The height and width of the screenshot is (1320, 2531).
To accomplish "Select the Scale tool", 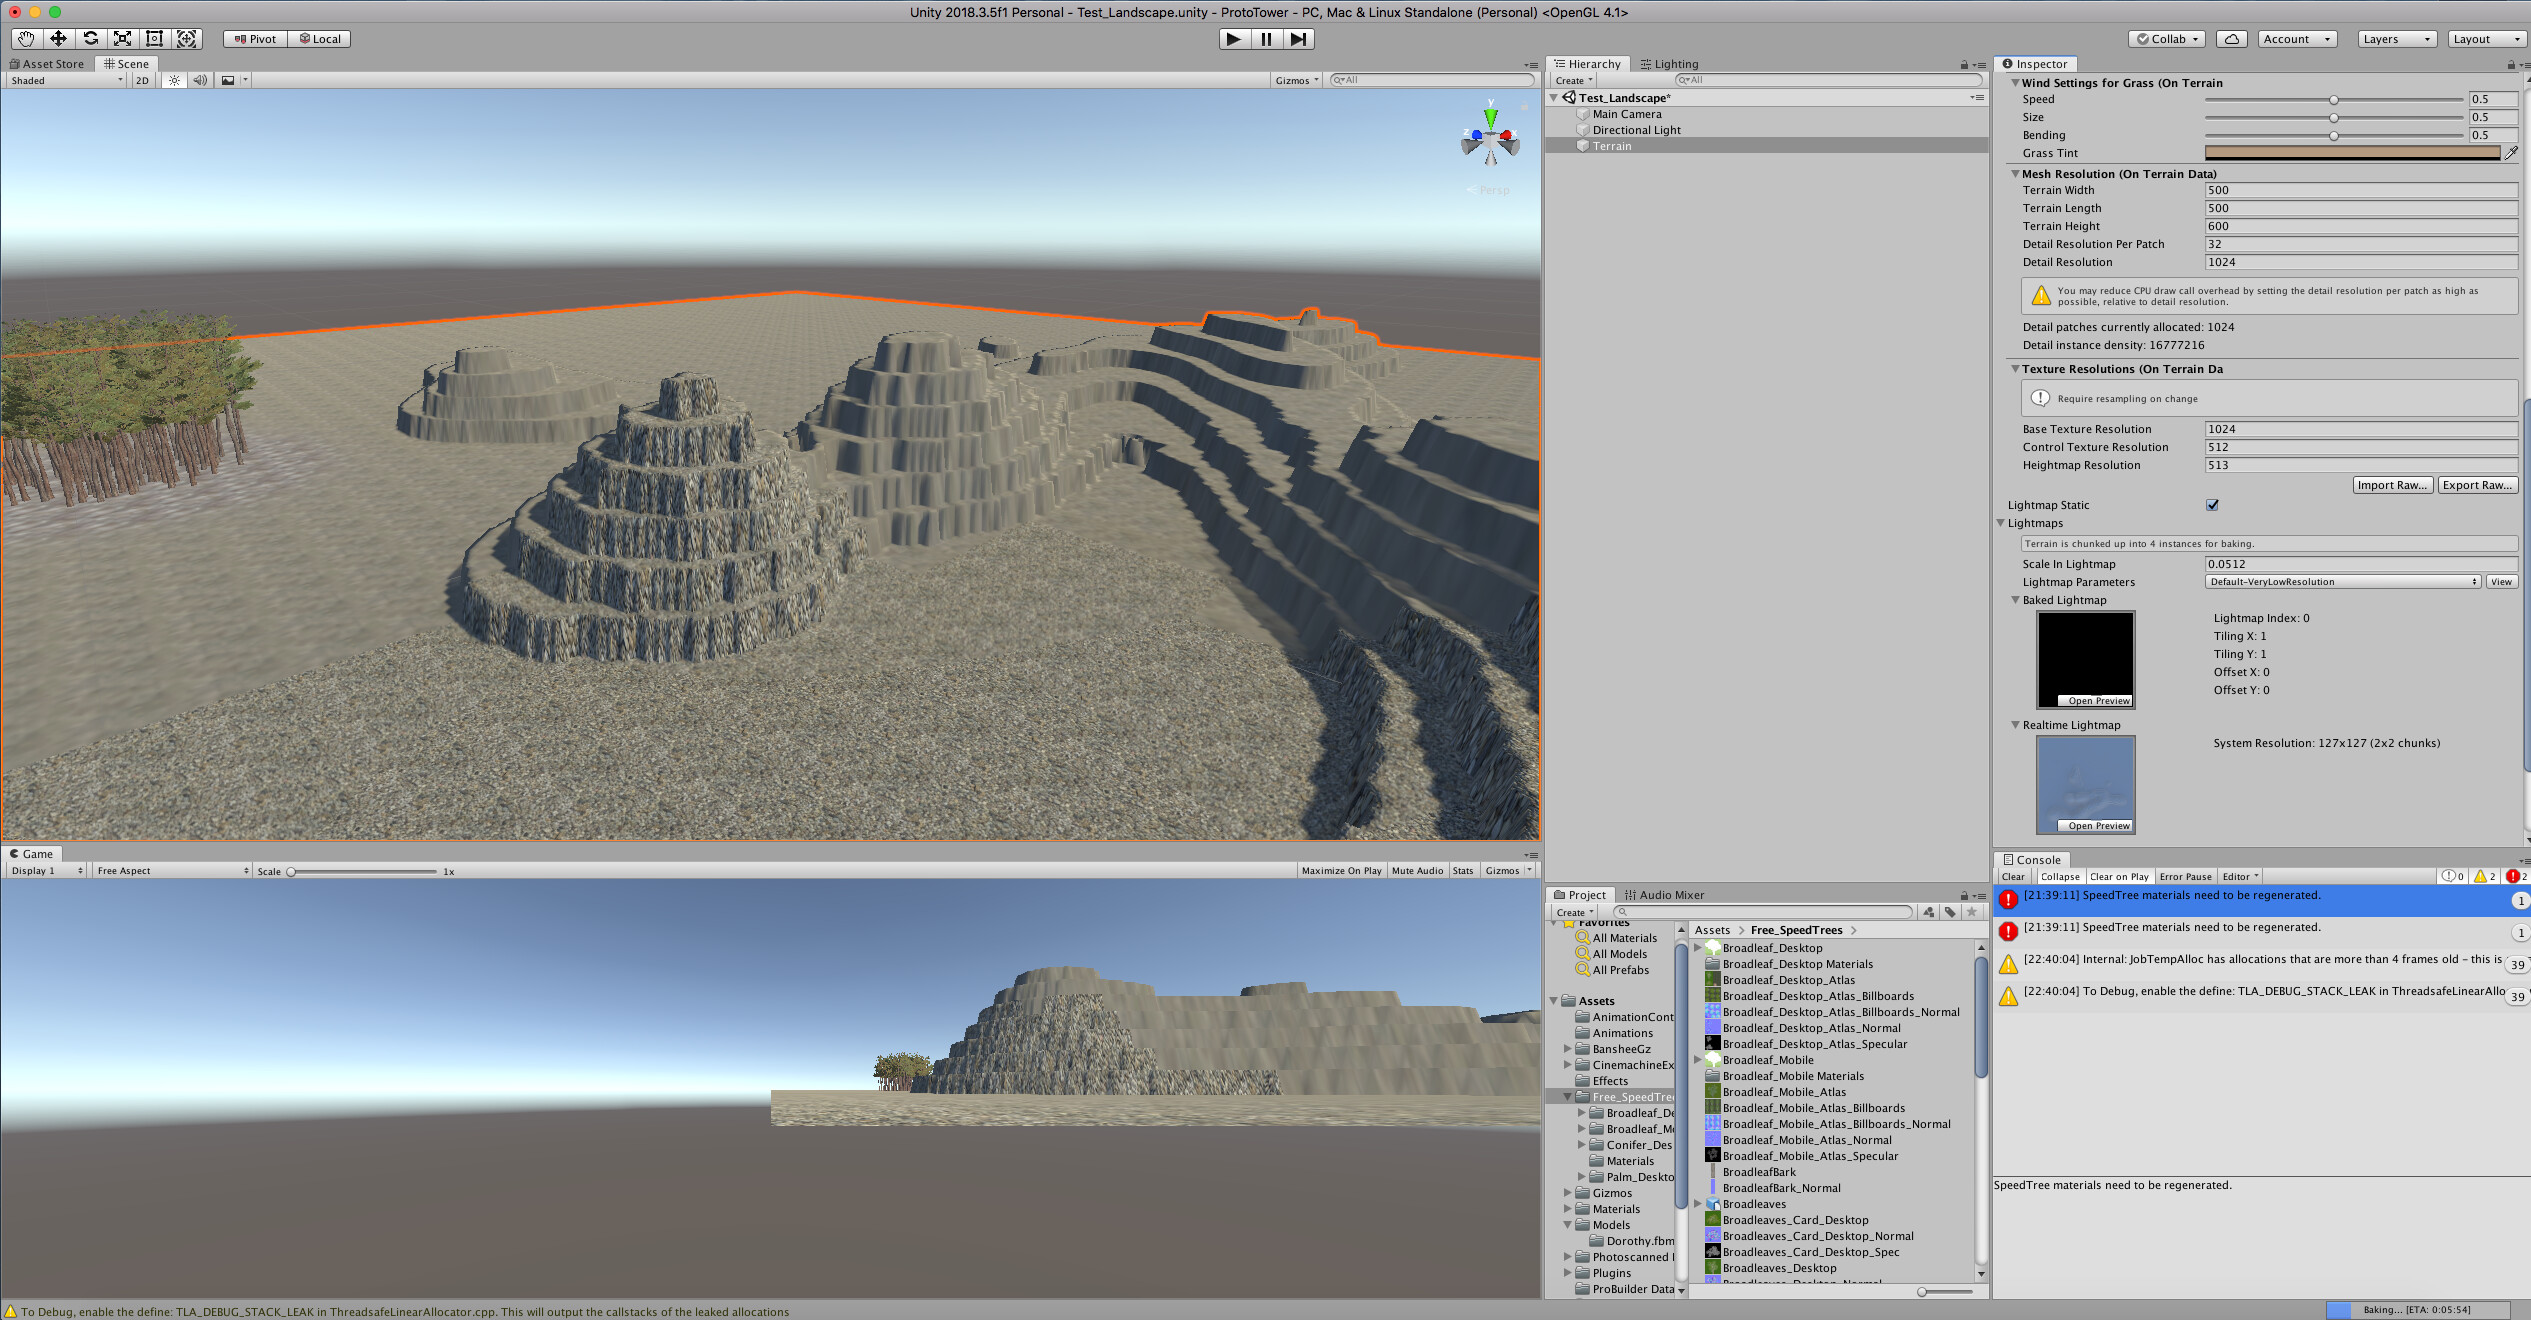I will tap(122, 38).
